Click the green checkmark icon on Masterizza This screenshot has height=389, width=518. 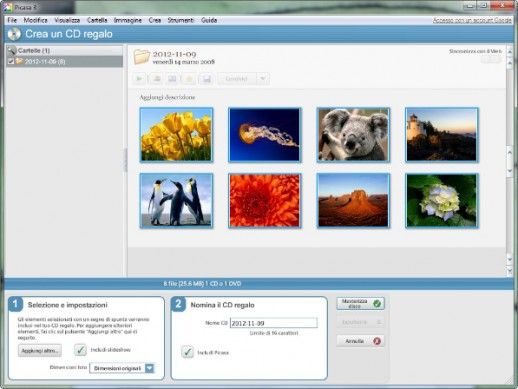377,304
